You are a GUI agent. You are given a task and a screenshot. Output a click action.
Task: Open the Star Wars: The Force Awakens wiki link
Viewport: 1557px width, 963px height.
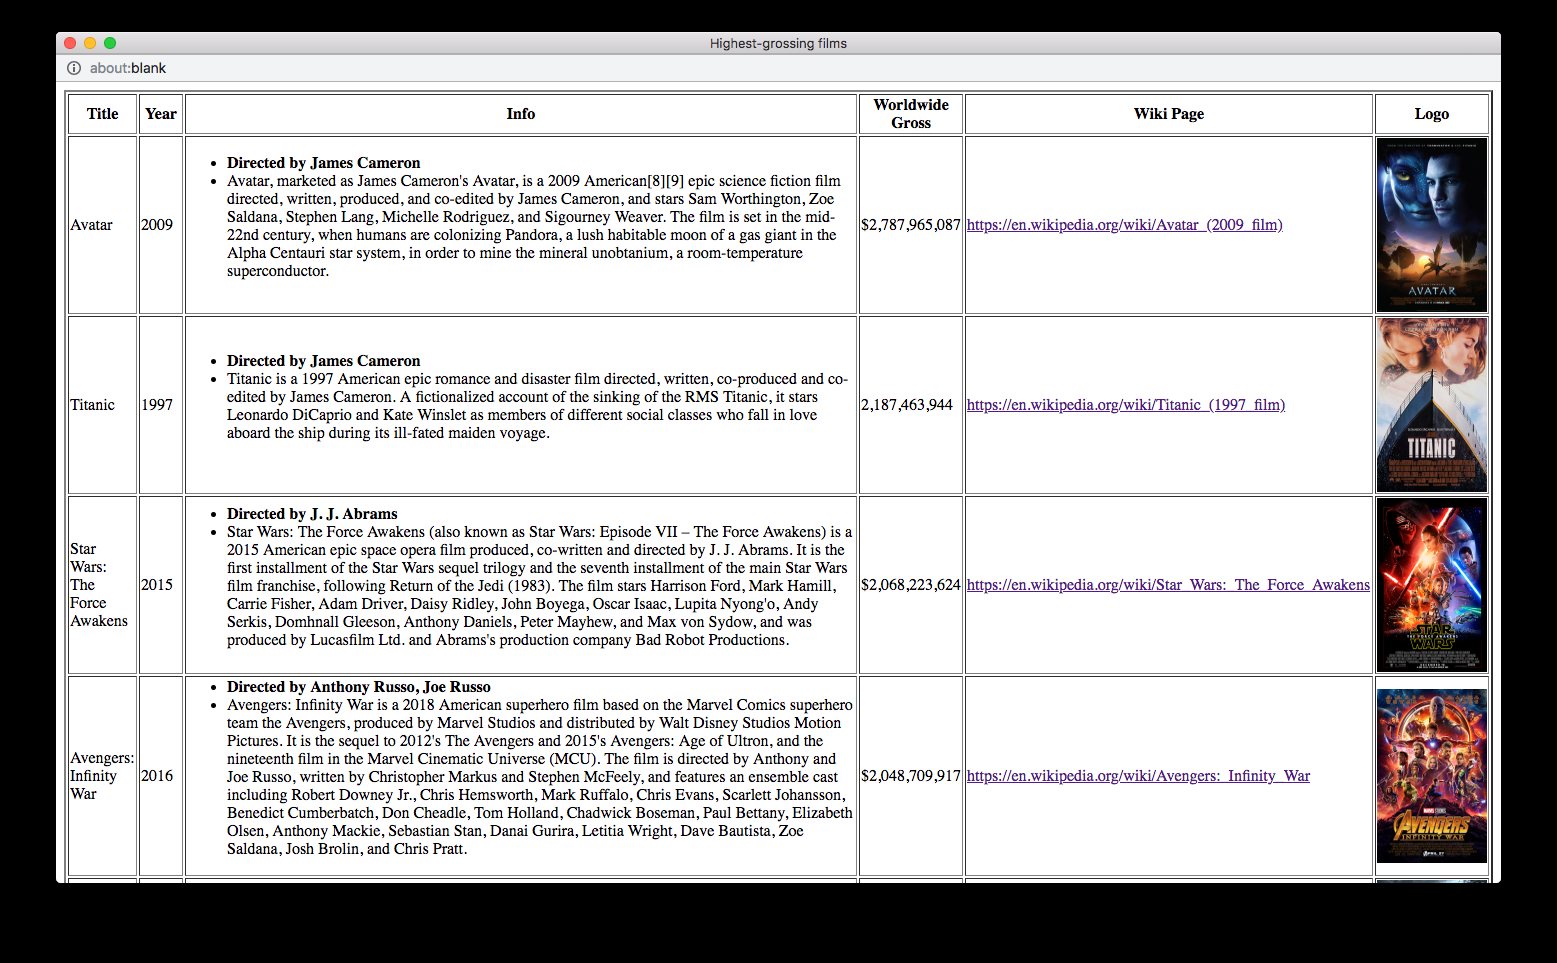1168,585
